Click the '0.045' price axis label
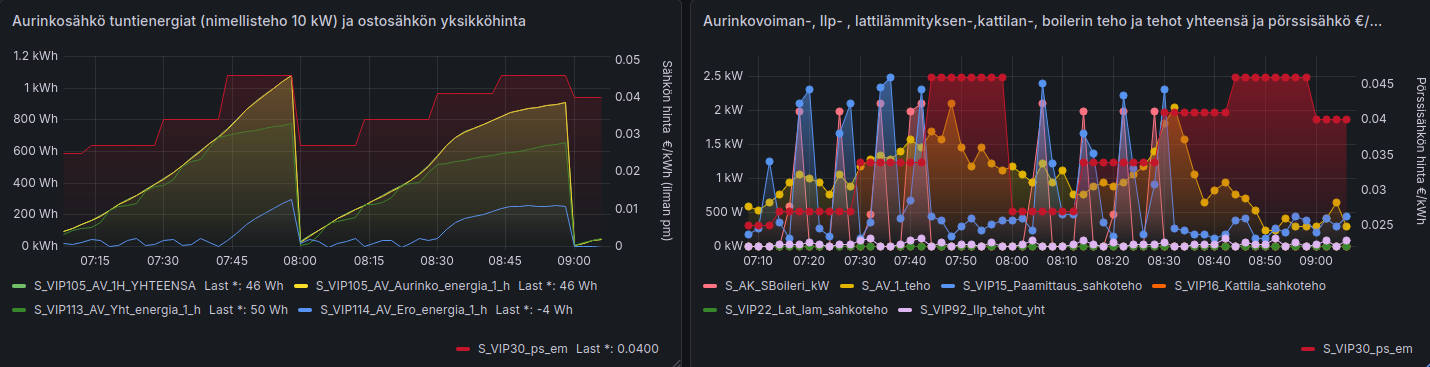Image resolution: width=1430 pixels, height=367 pixels. point(1378,83)
